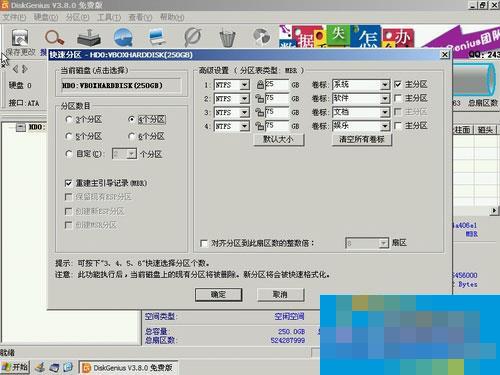Click the magnifying glass search partitions icon
The height and width of the screenshot is (375, 500).
click(54, 38)
